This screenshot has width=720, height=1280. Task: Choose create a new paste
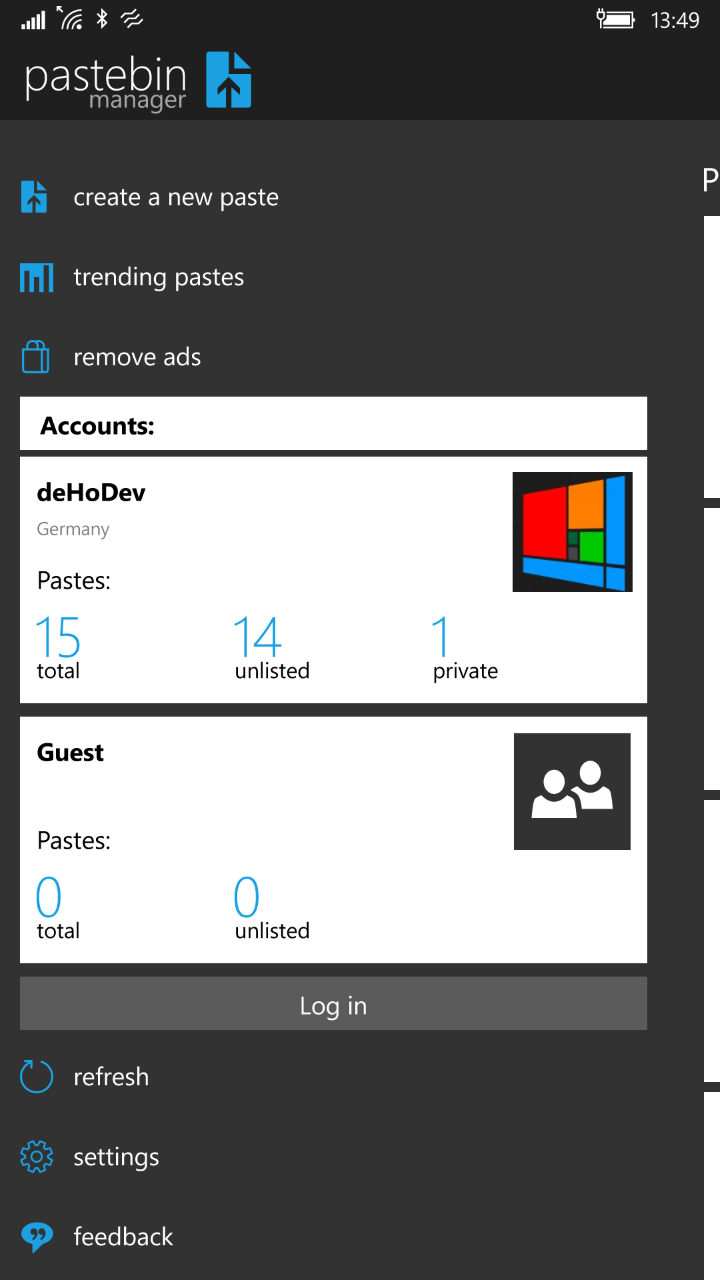pyautogui.click(x=176, y=197)
